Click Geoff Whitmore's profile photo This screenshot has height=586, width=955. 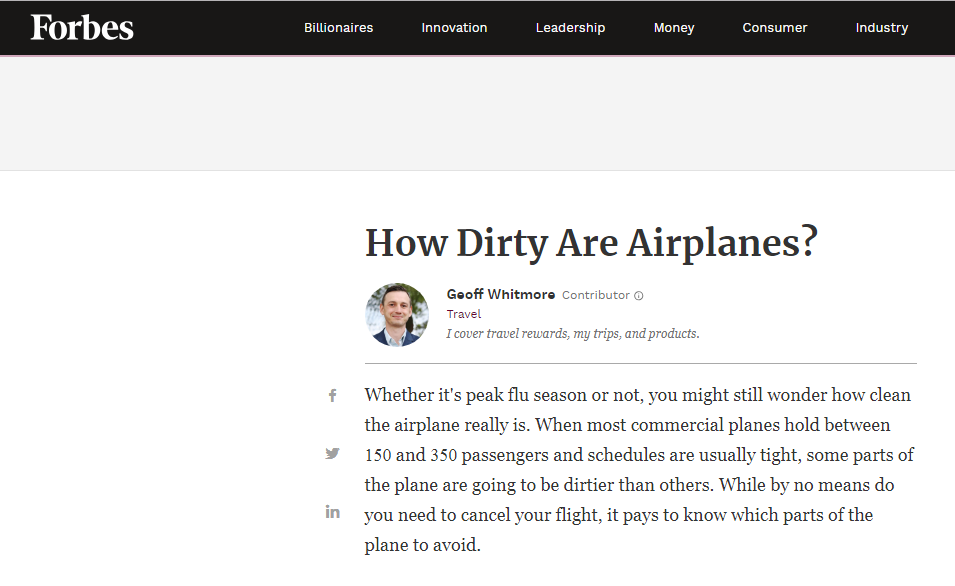click(x=397, y=315)
